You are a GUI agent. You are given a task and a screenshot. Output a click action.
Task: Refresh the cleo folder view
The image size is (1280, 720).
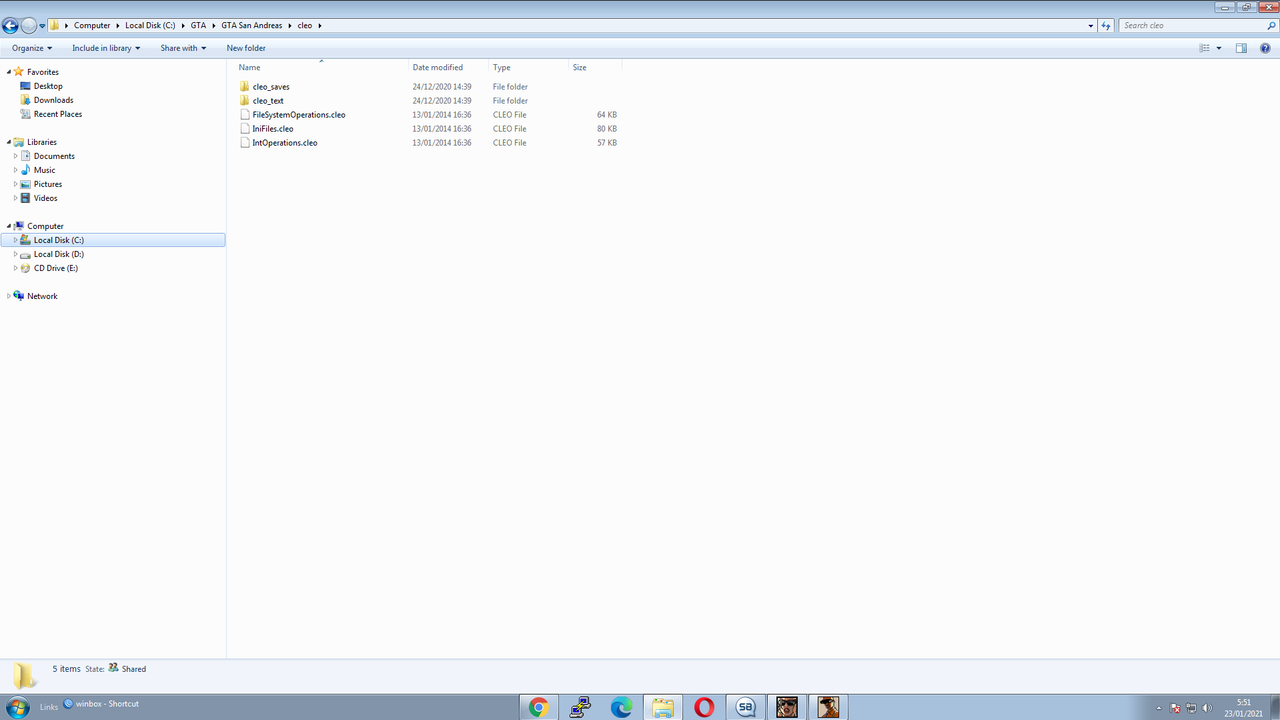[x=1106, y=25]
